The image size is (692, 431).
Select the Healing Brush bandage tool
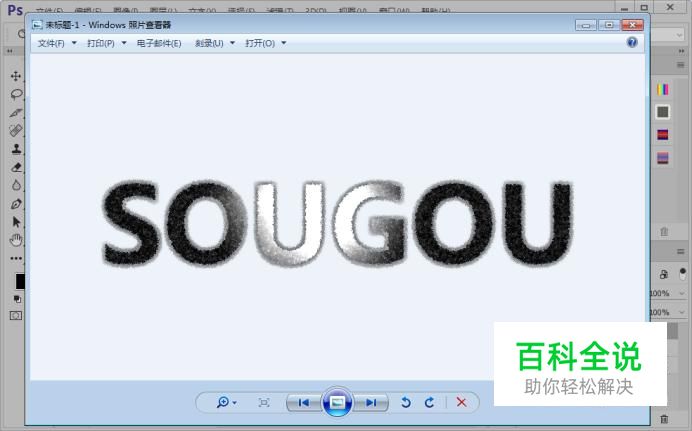16,131
